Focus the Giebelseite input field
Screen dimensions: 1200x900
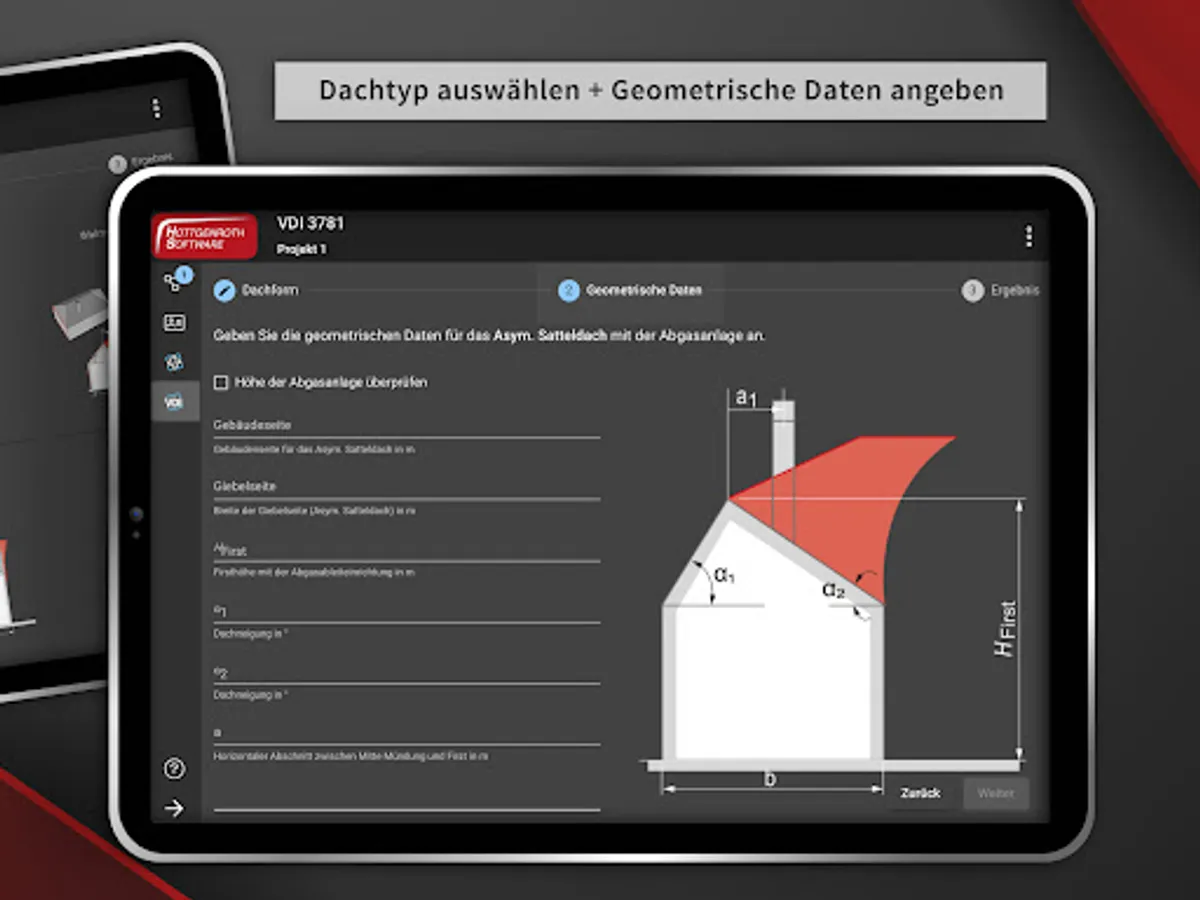[407, 487]
